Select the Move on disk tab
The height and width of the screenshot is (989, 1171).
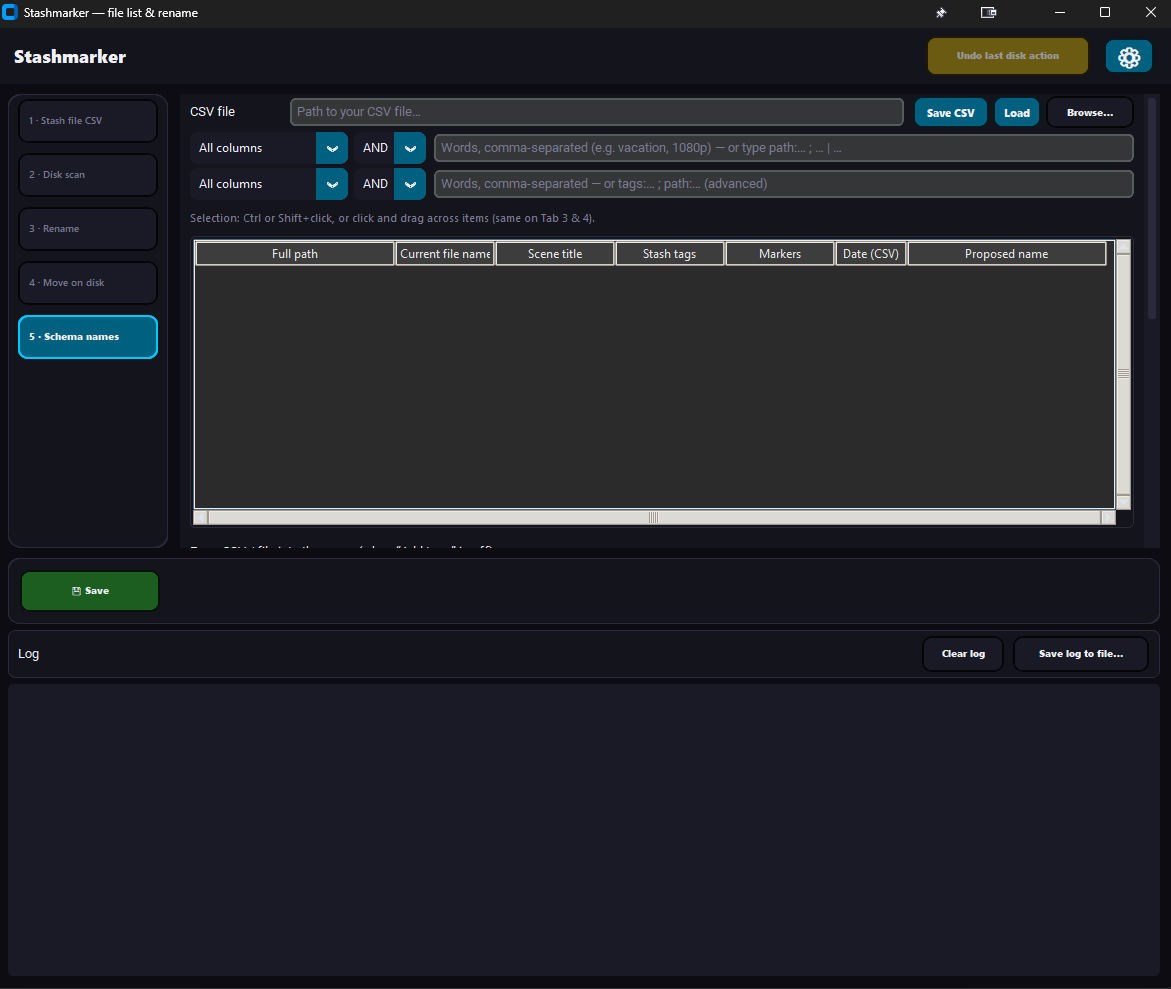click(88, 283)
